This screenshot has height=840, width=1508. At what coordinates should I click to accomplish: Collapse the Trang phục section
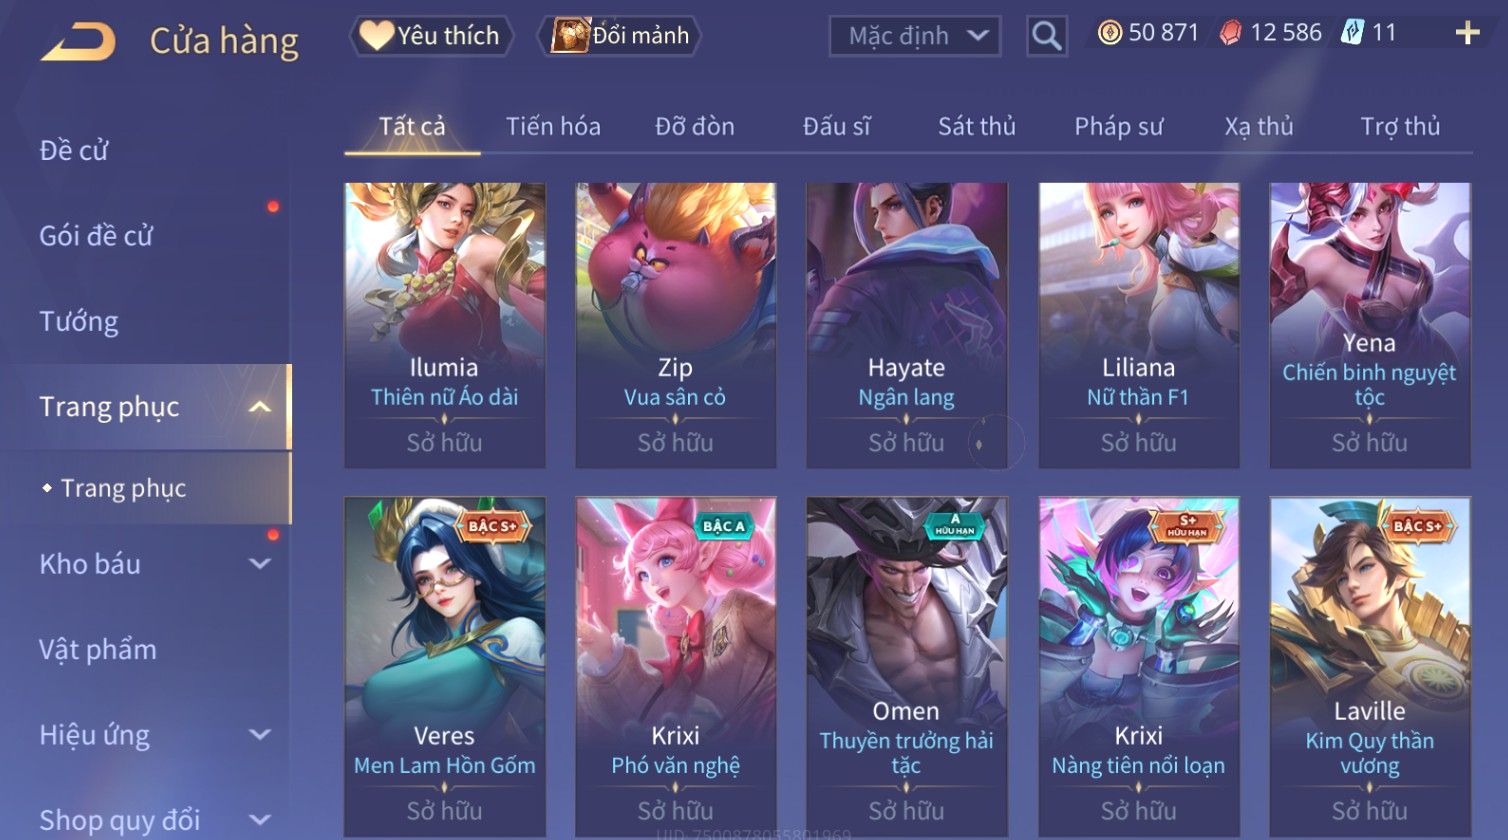click(260, 407)
